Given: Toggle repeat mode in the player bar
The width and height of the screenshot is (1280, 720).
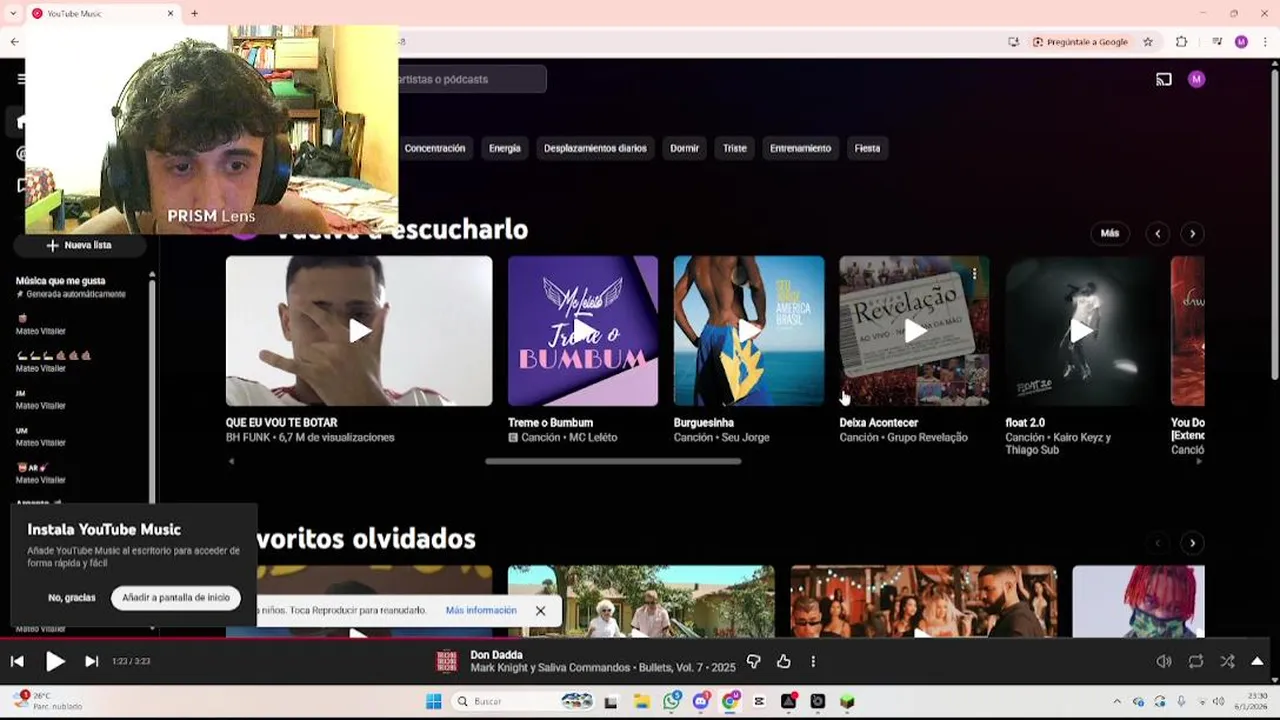Looking at the screenshot, I should coord(1196,661).
